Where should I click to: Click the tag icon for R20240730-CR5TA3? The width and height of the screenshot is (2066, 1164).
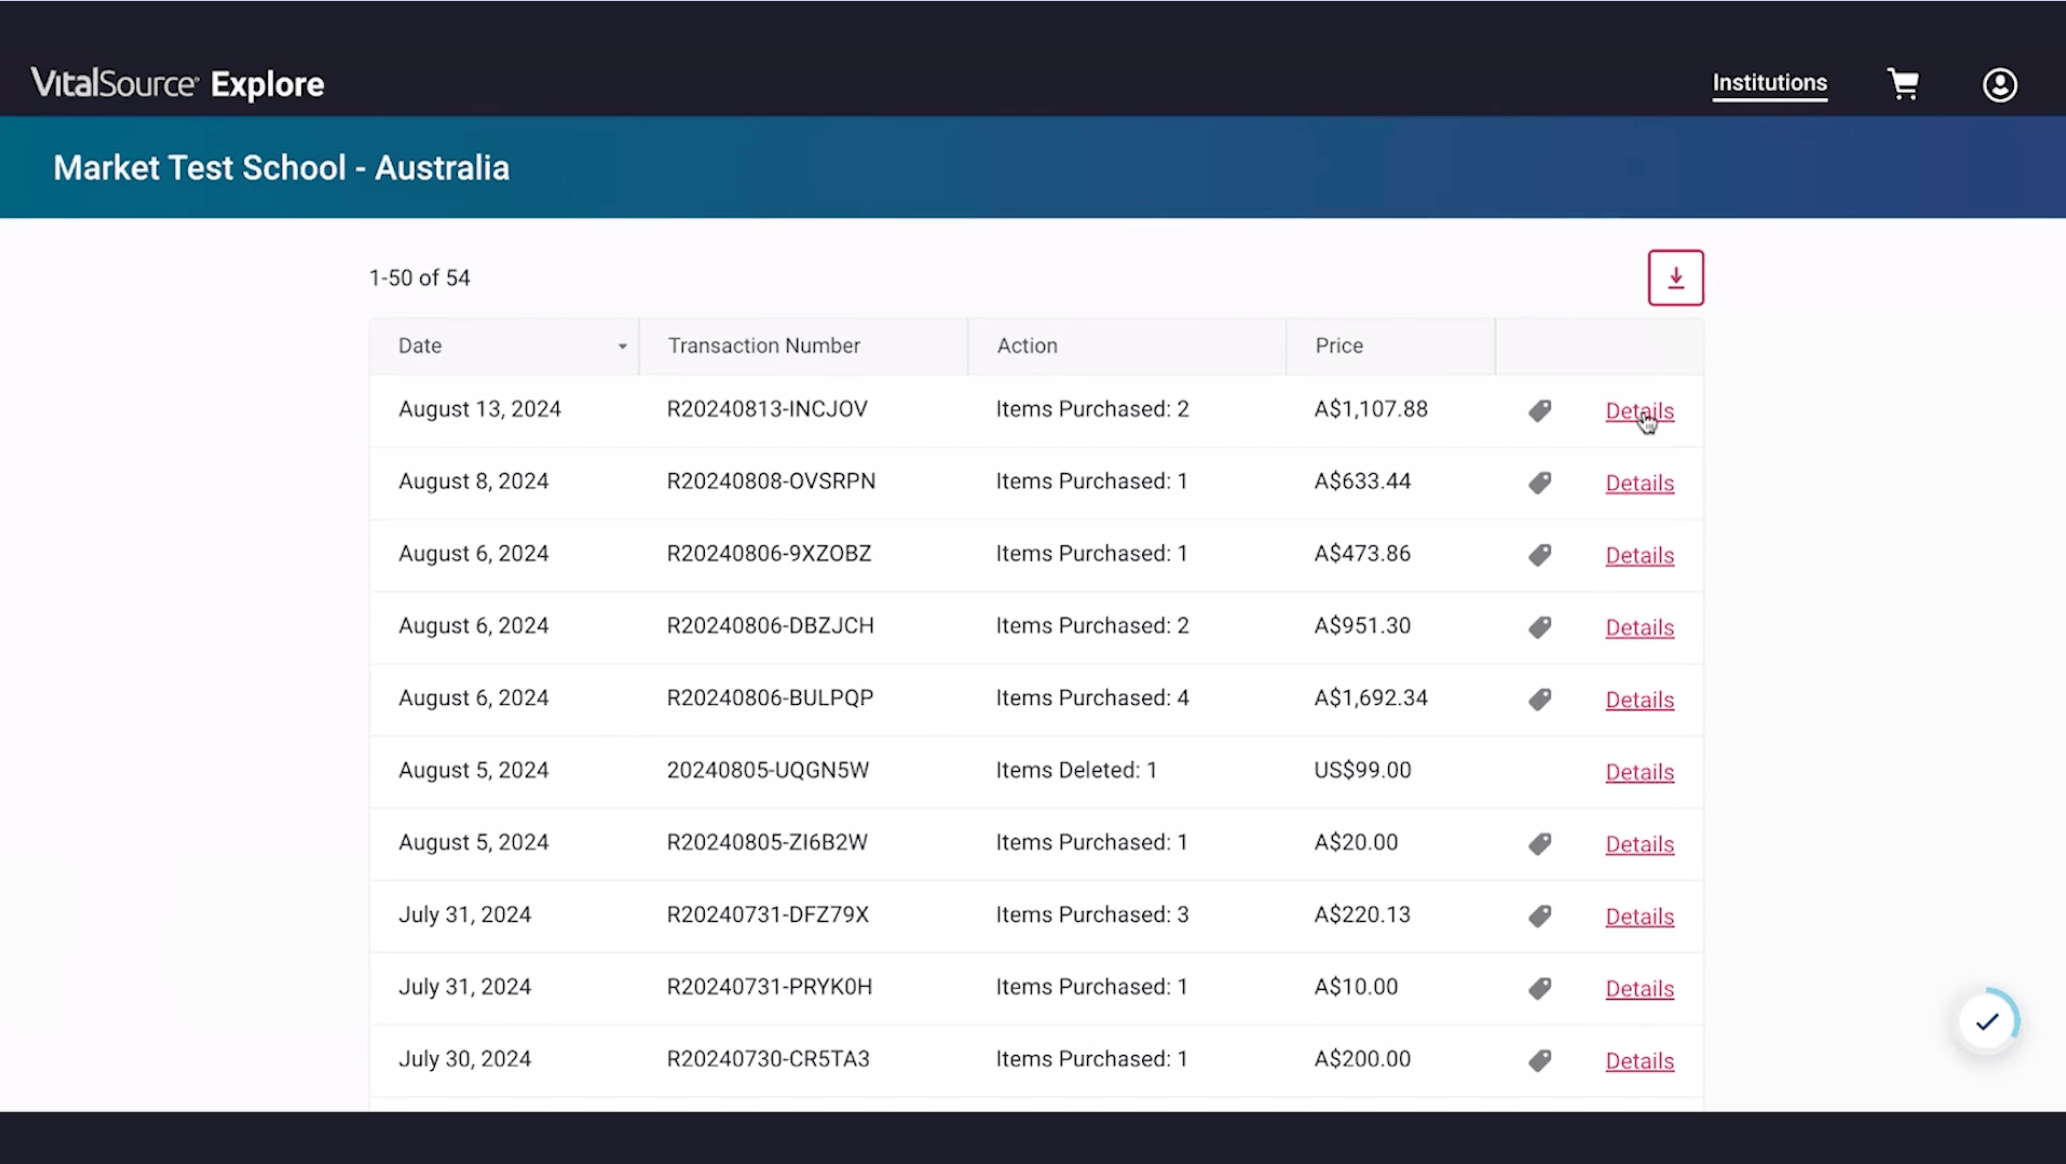point(1540,1060)
